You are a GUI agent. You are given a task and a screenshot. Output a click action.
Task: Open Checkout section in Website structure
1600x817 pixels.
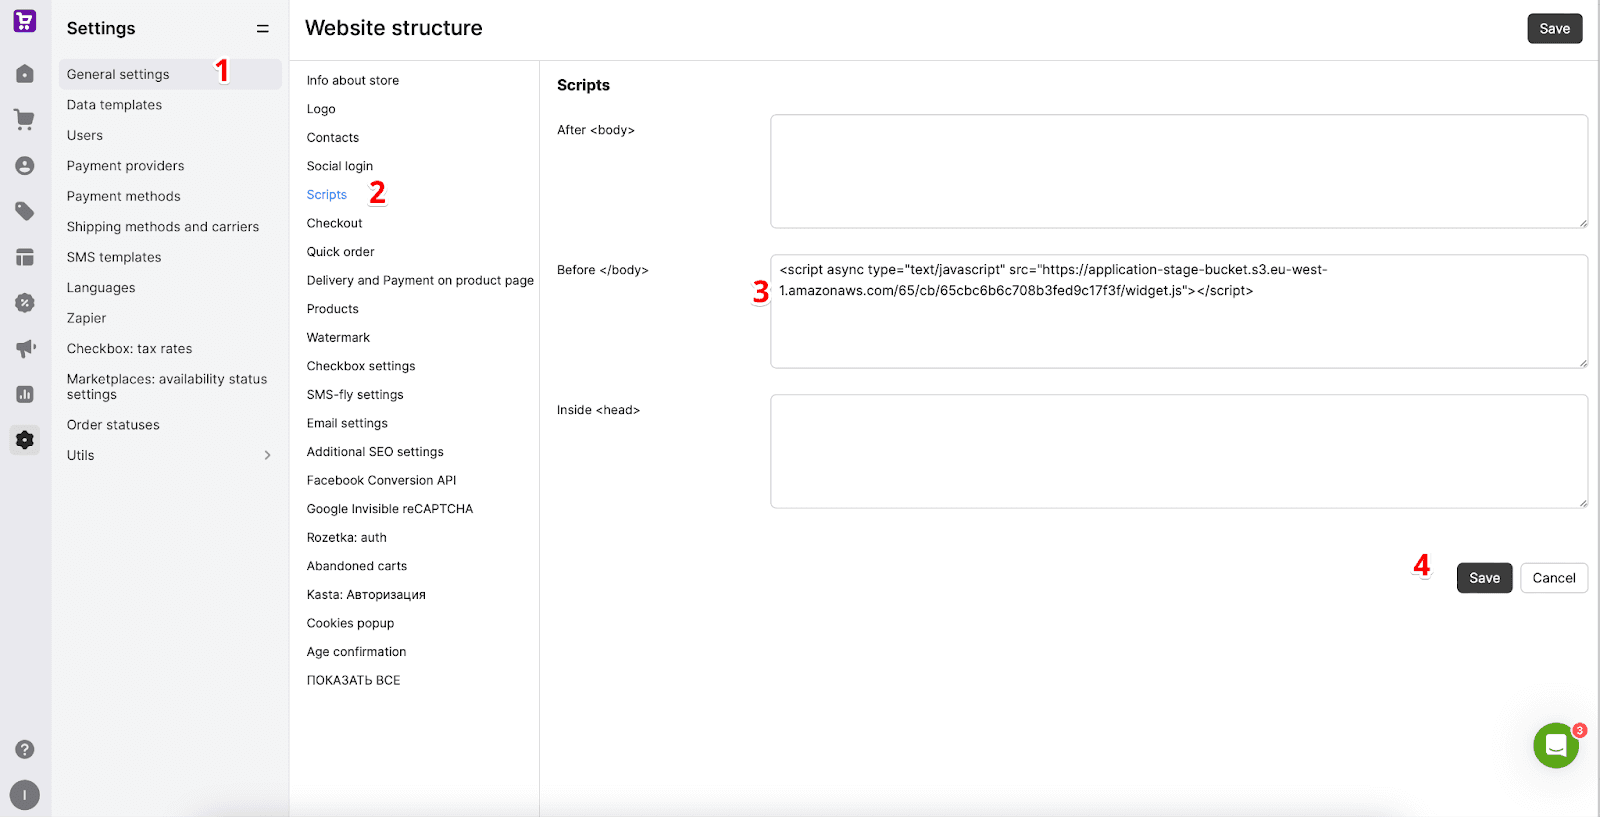(x=334, y=224)
